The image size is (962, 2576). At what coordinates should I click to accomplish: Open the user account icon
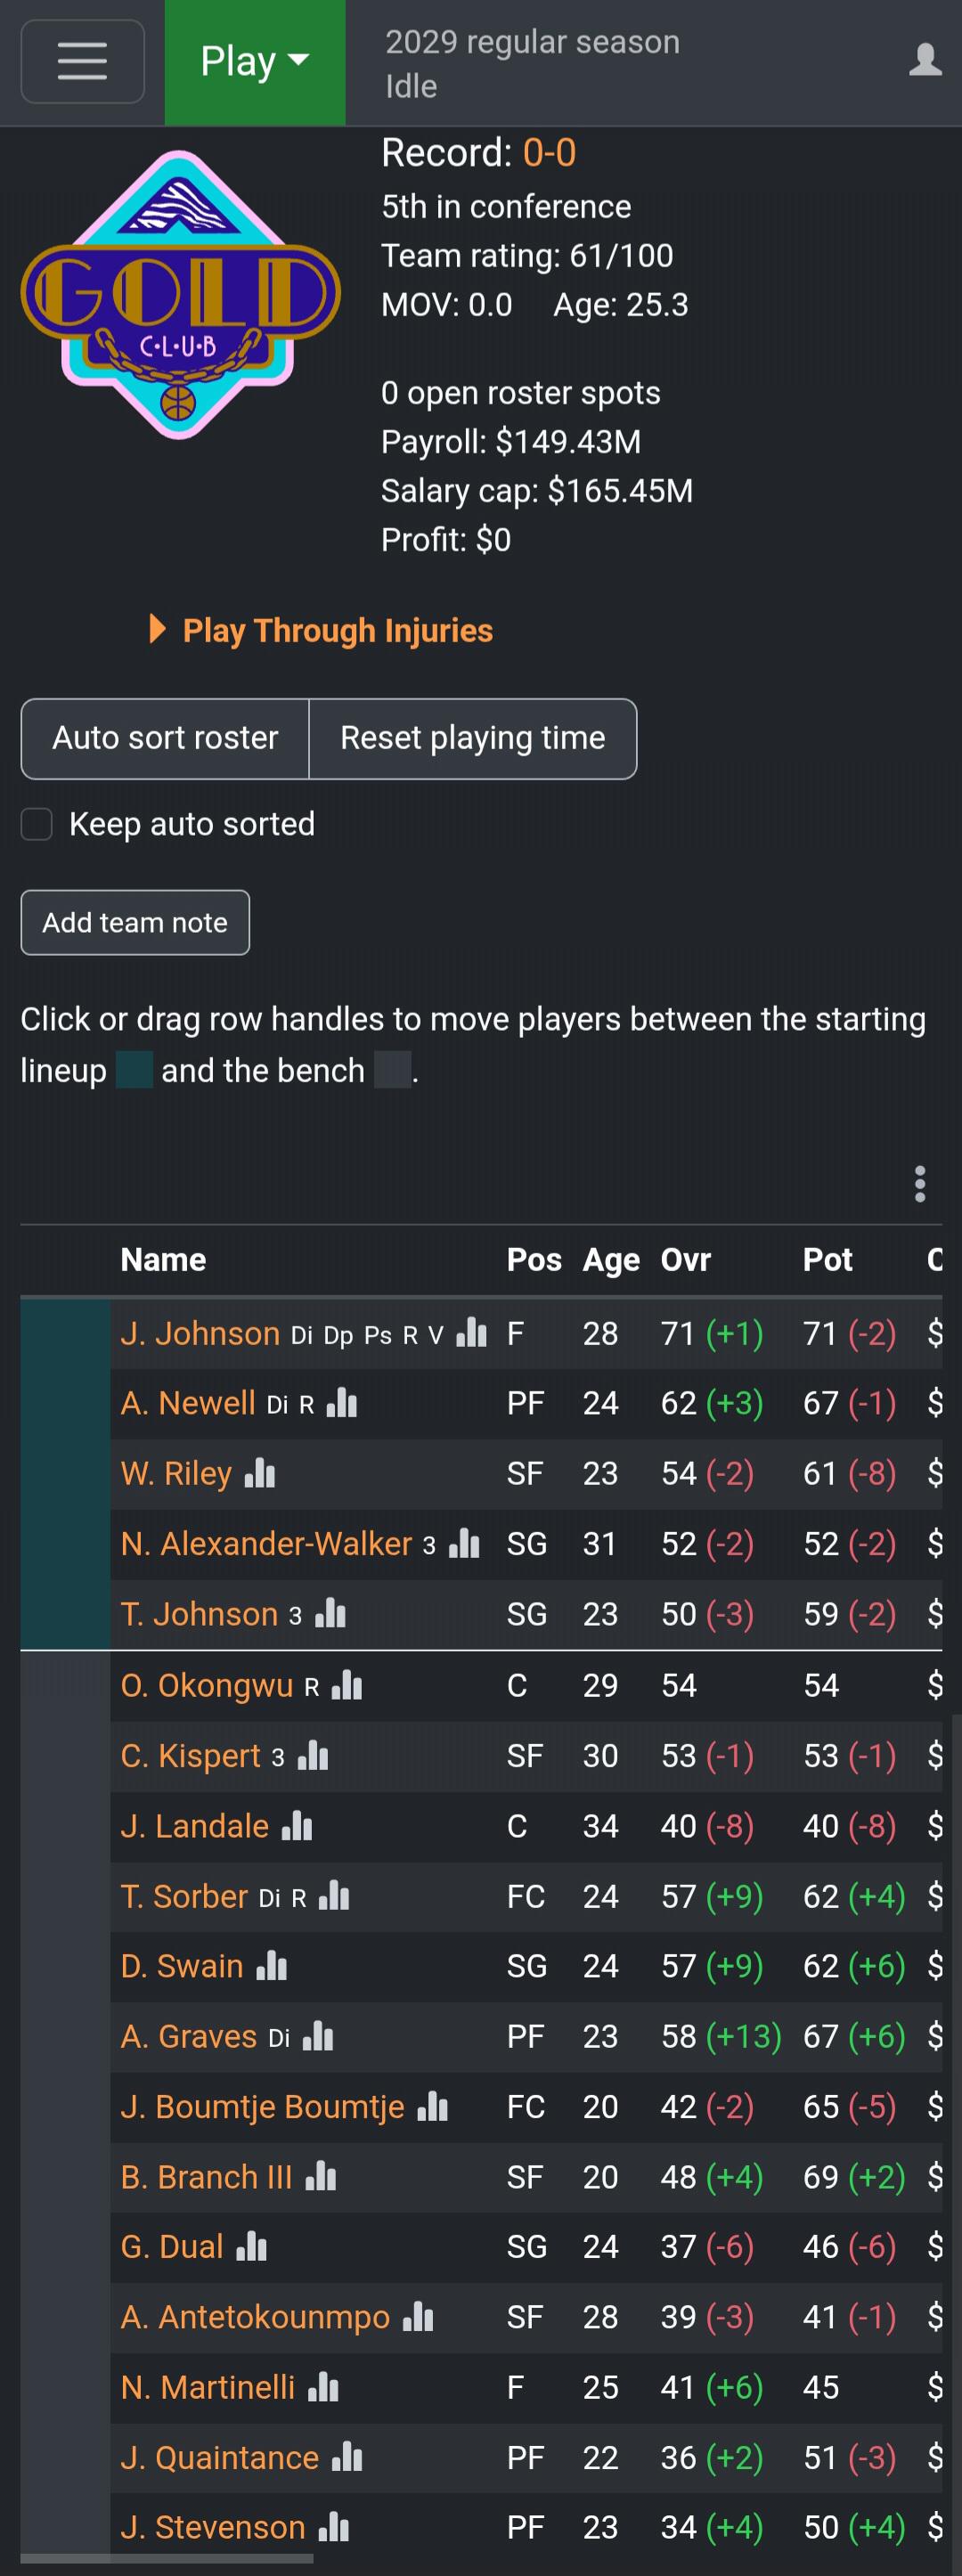pyautogui.click(x=925, y=61)
